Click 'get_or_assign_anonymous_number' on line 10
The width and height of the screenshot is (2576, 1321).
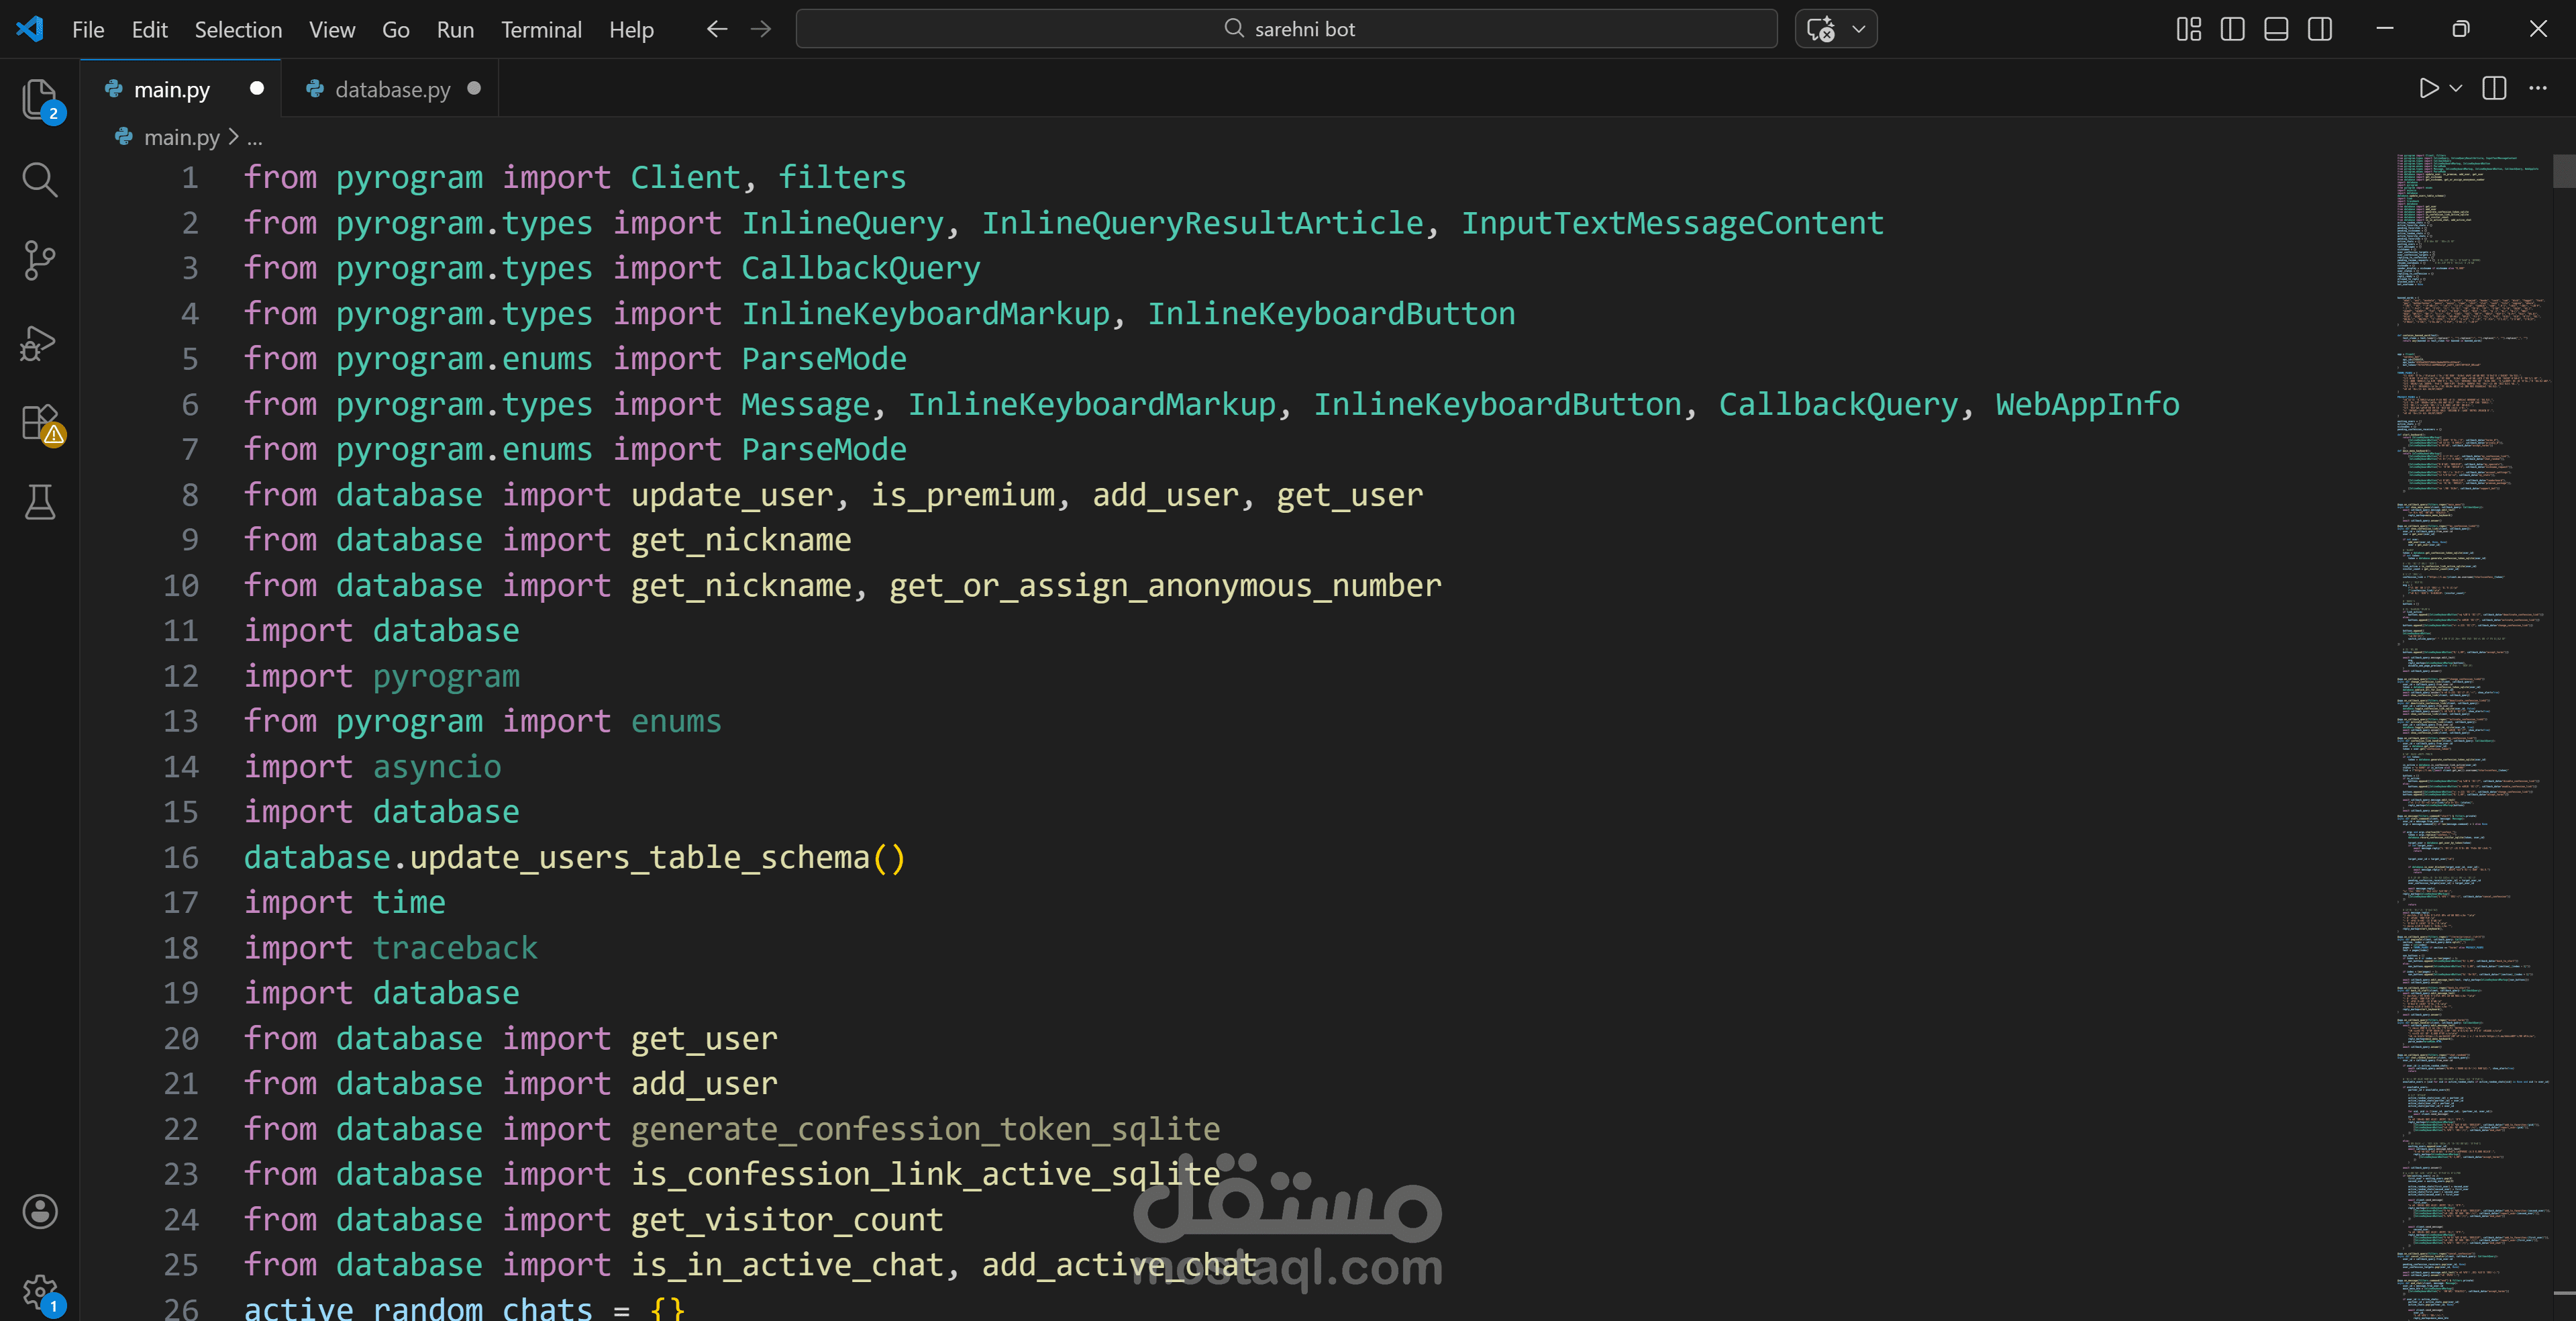click(1165, 586)
